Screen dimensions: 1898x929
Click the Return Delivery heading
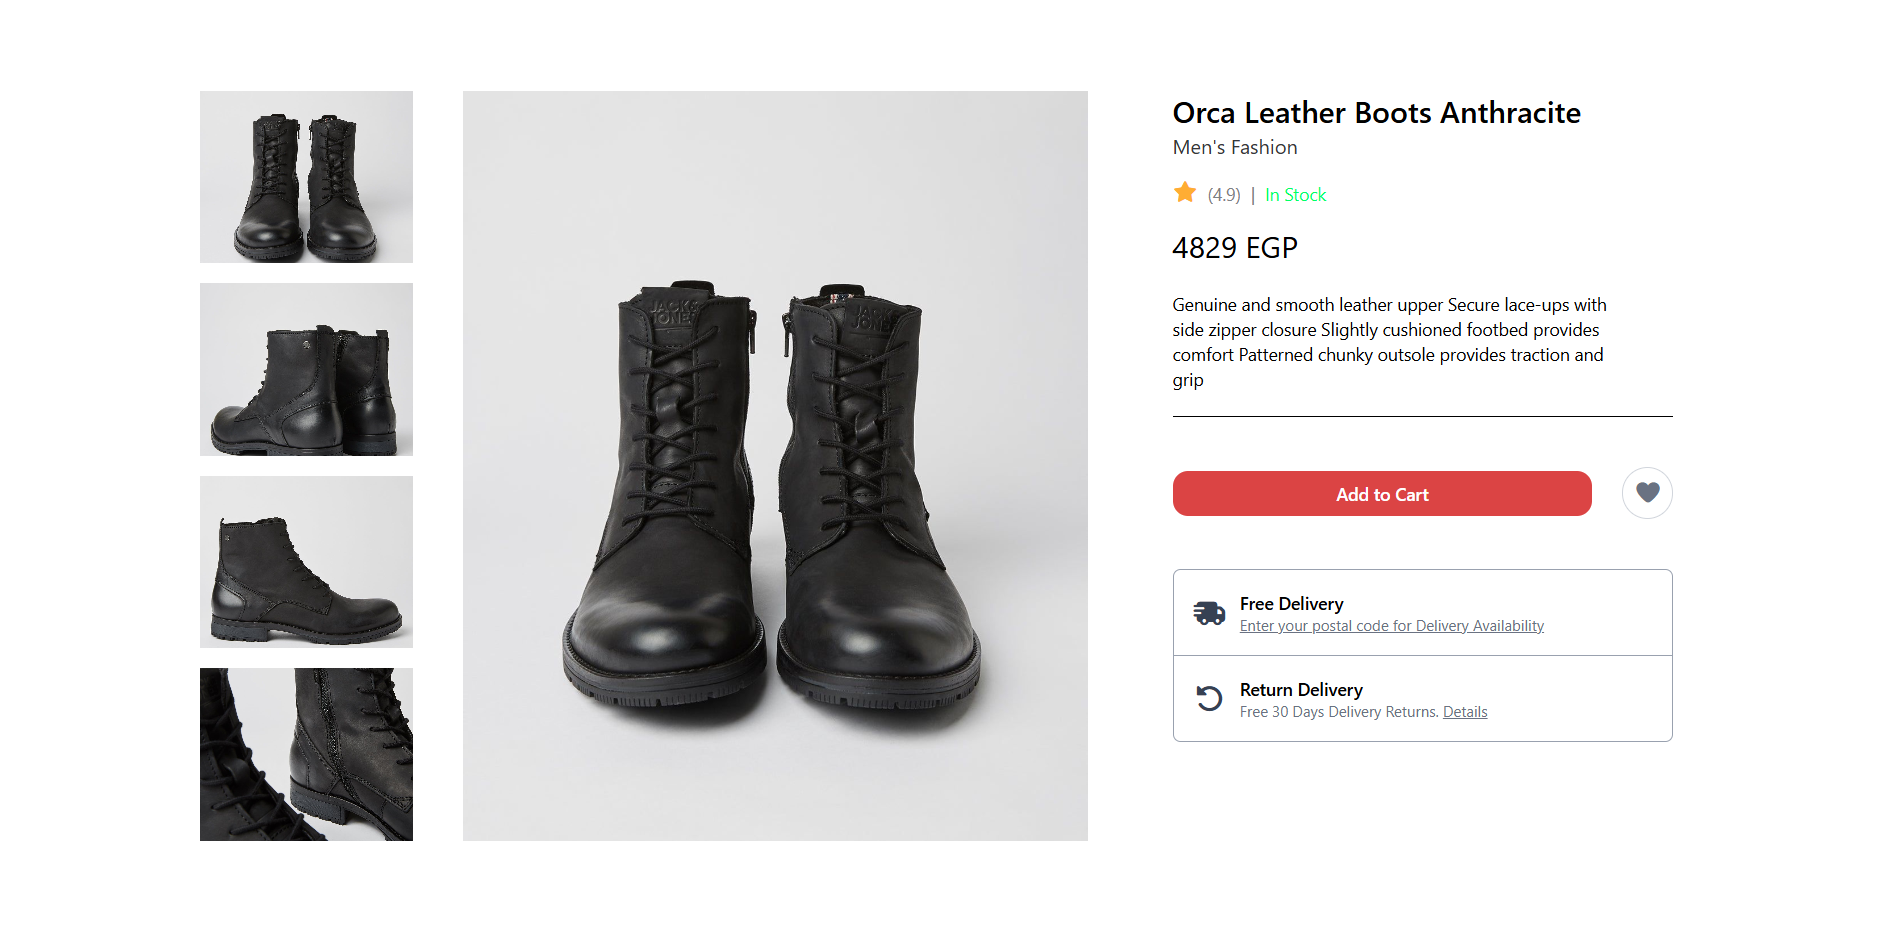(x=1301, y=690)
